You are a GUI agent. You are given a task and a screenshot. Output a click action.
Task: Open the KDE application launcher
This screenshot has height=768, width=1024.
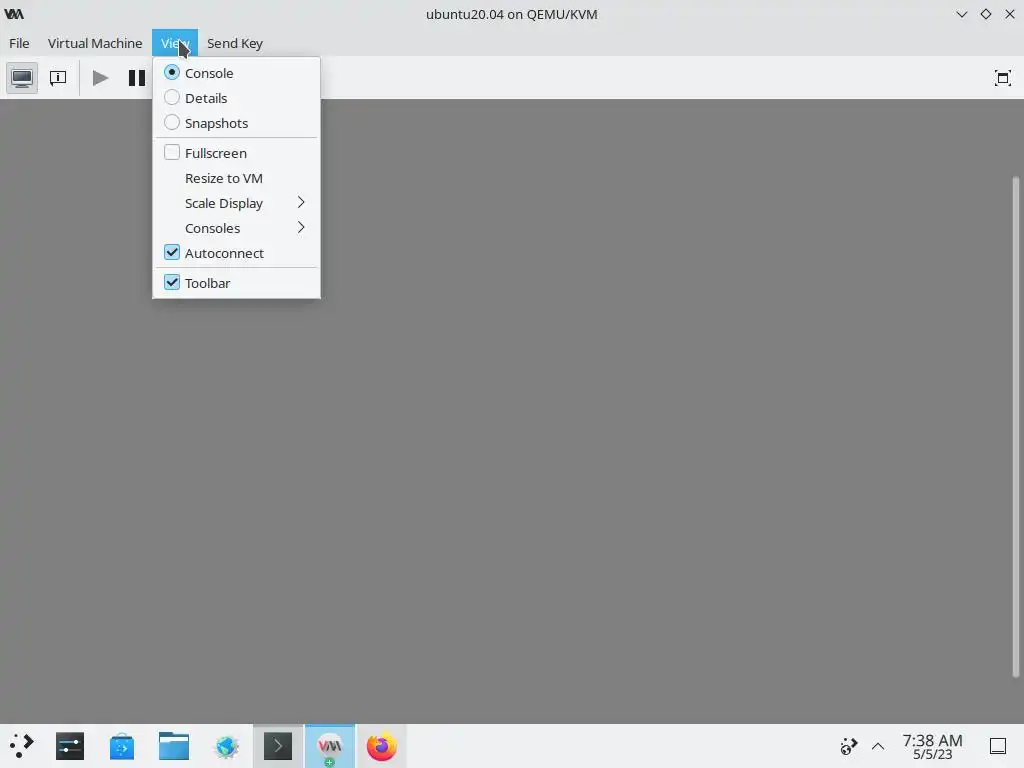(22, 746)
